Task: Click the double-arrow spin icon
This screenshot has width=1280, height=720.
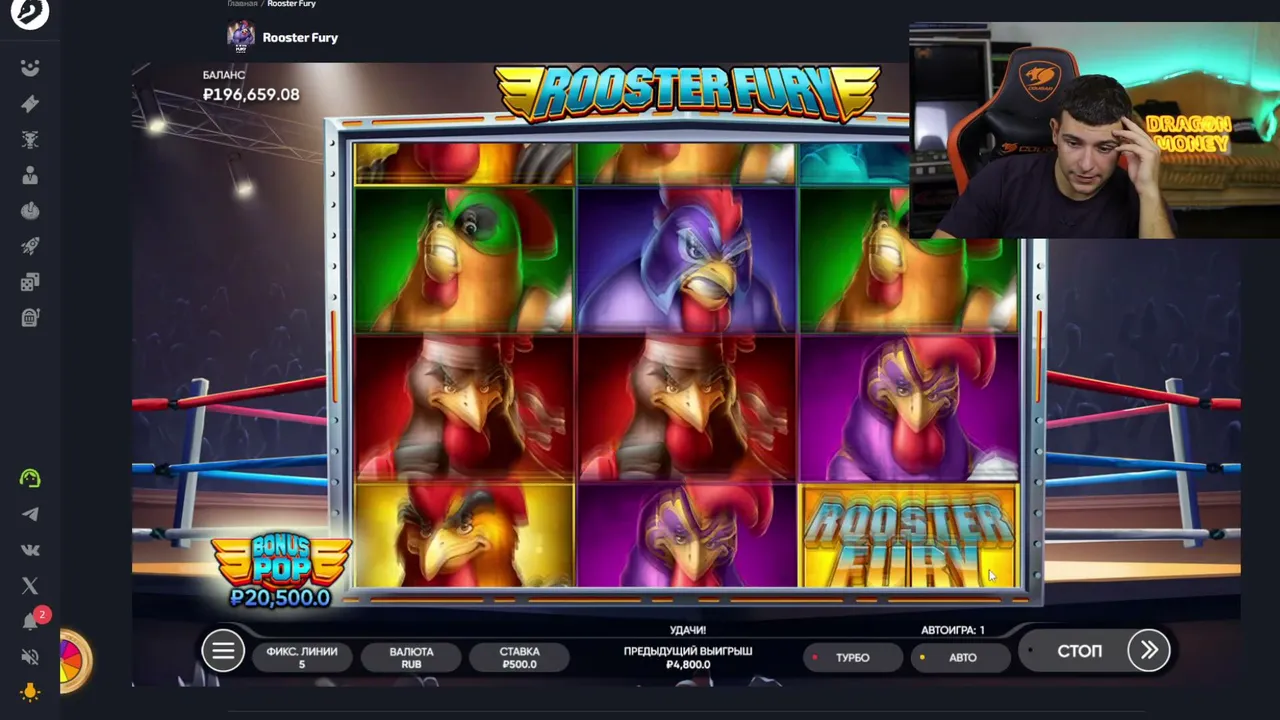Action: click(x=1149, y=651)
